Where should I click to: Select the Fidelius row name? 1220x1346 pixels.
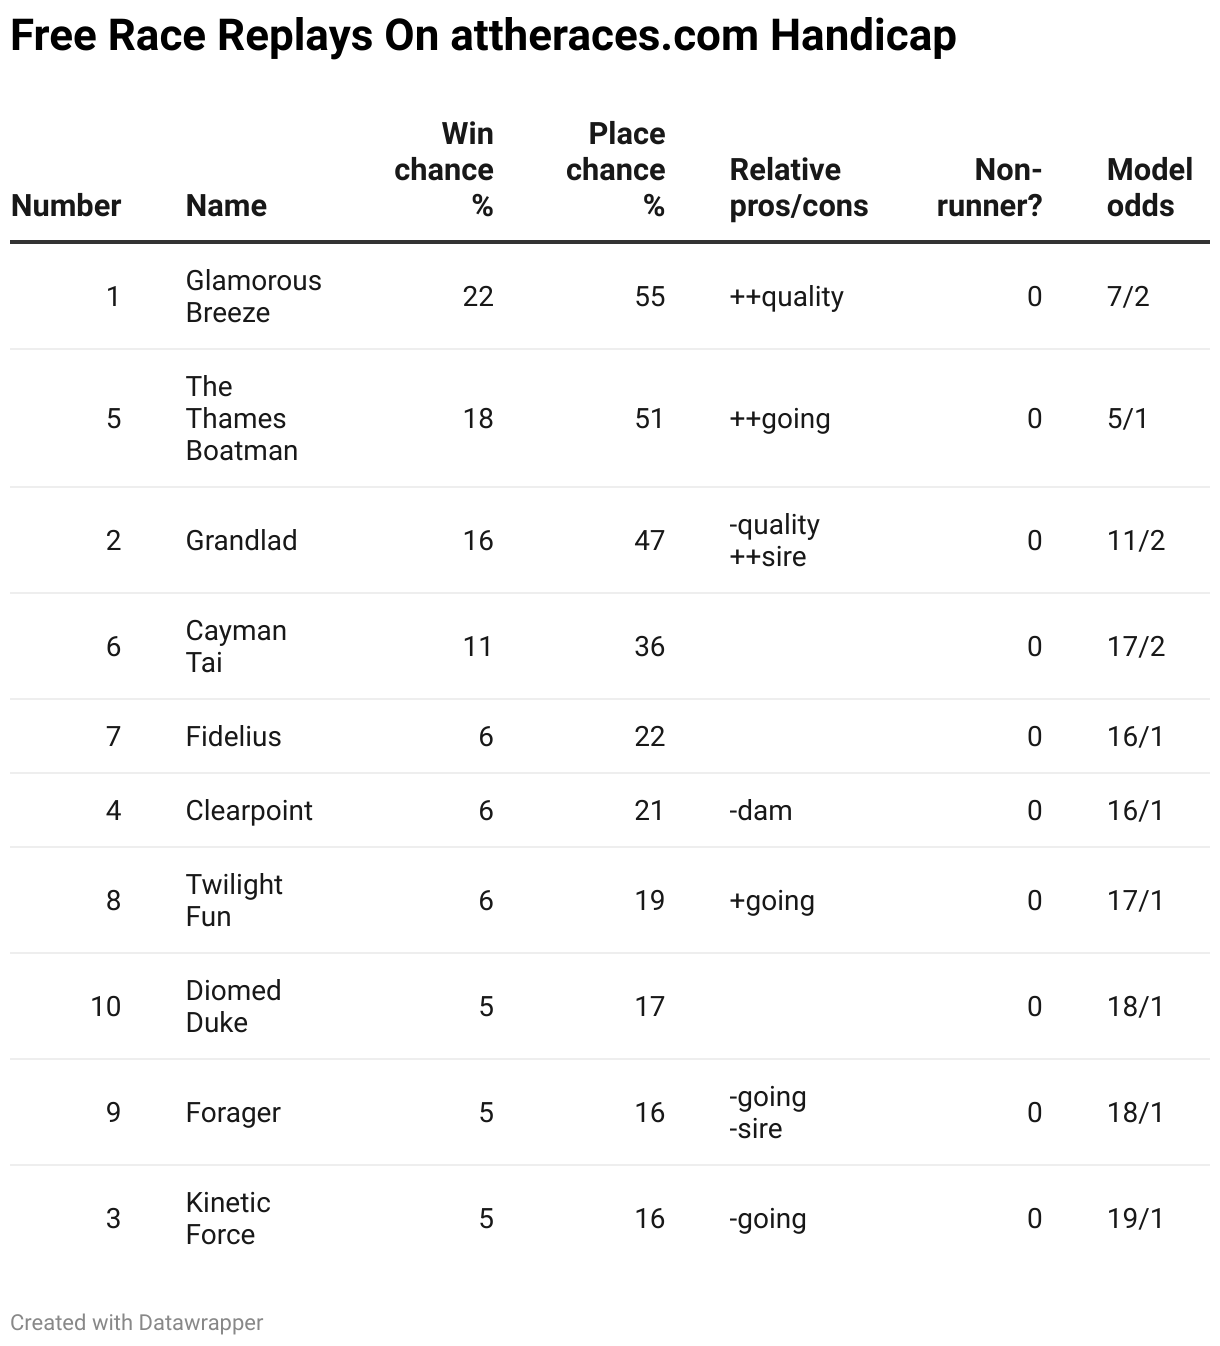(x=233, y=736)
